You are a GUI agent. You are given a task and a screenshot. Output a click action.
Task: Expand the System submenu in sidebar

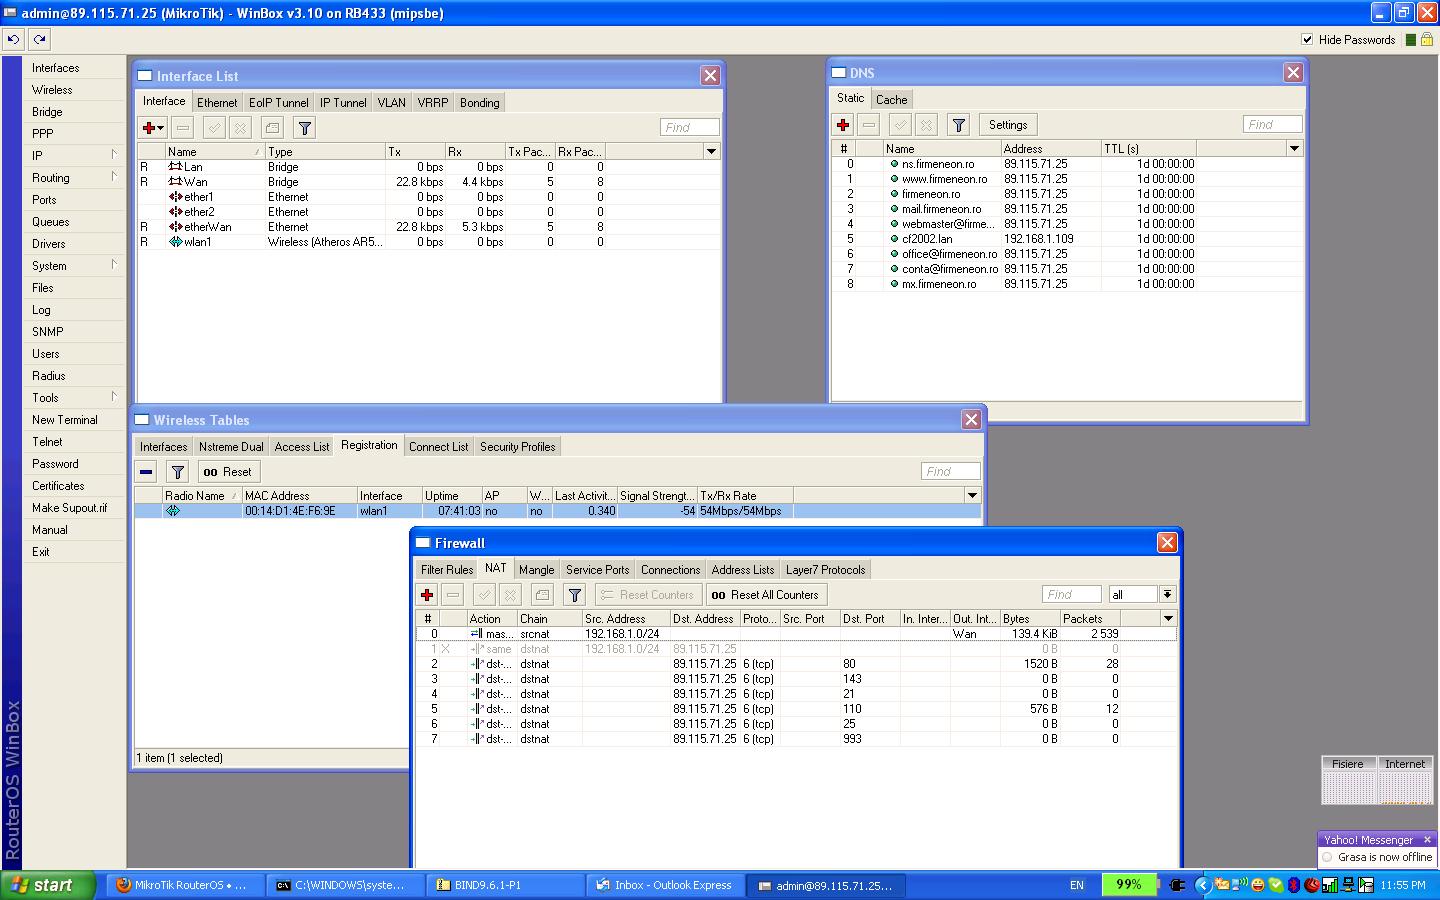(74, 265)
